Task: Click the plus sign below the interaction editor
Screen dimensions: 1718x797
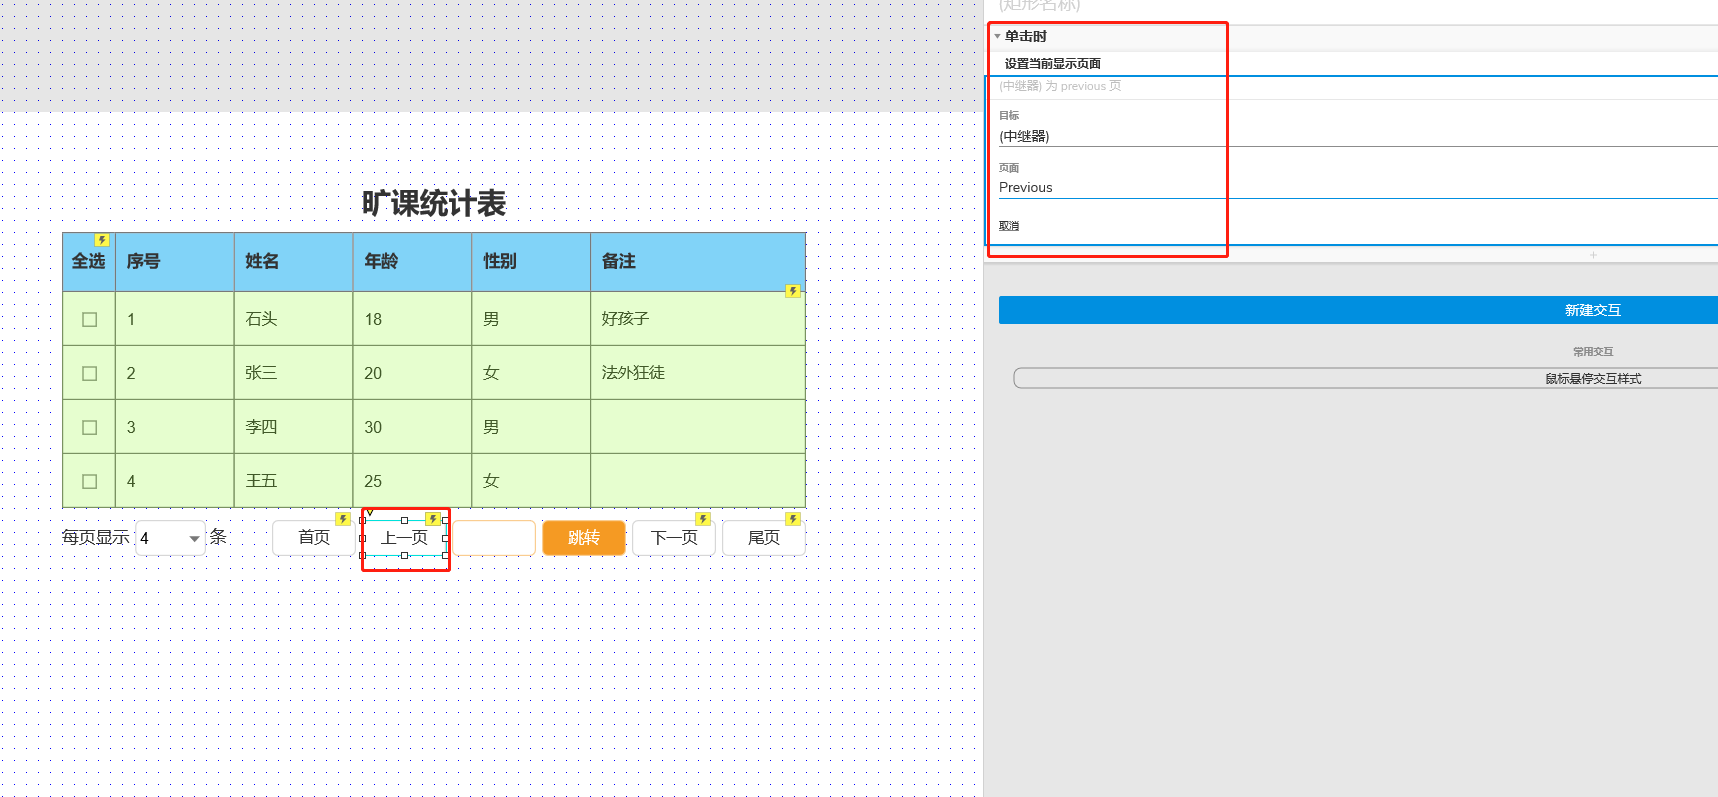Action: pos(1593,255)
